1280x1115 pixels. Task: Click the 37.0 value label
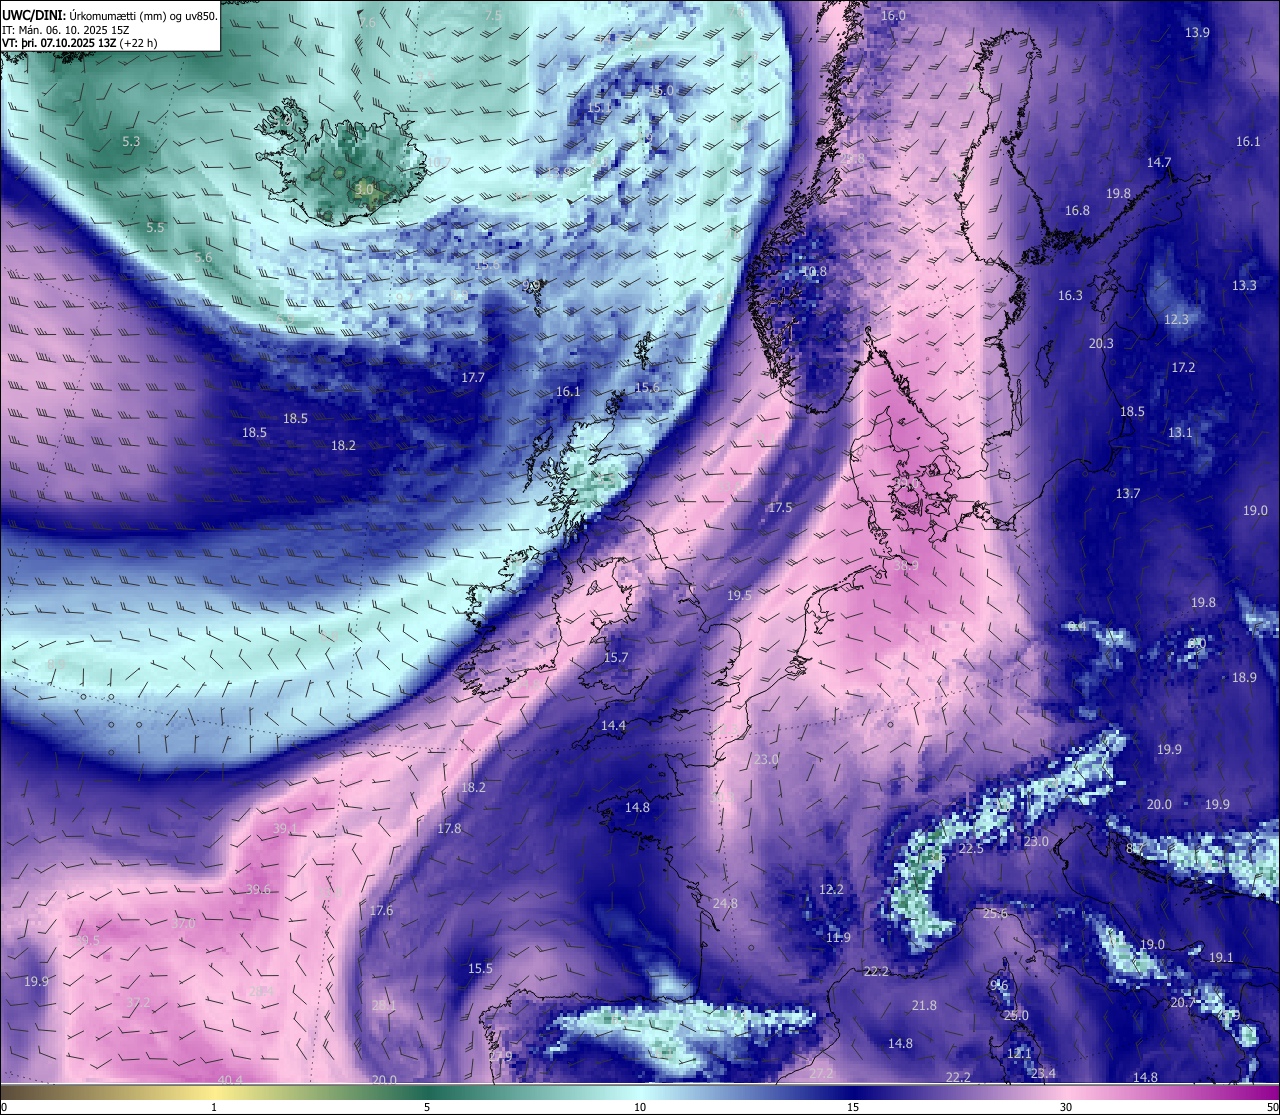[x=183, y=923]
